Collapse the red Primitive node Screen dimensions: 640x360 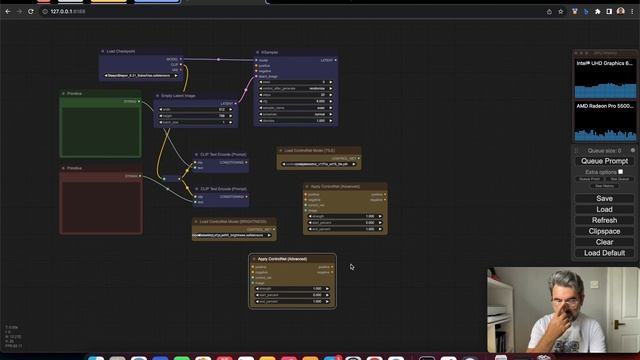tap(63, 168)
